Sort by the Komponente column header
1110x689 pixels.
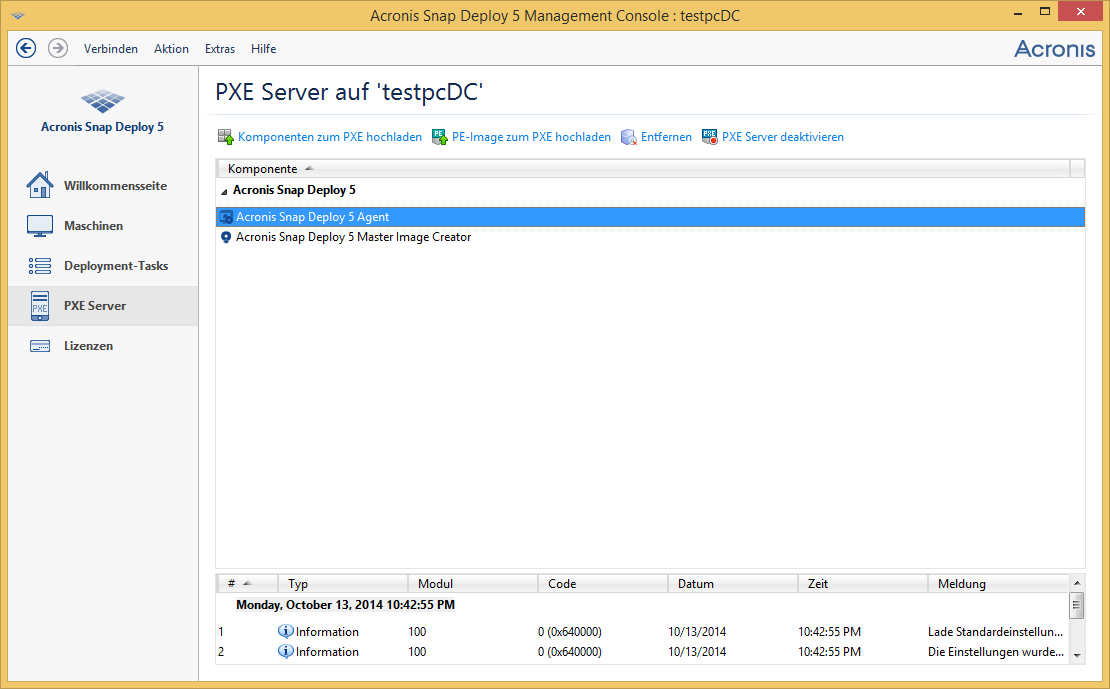(643, 169)
